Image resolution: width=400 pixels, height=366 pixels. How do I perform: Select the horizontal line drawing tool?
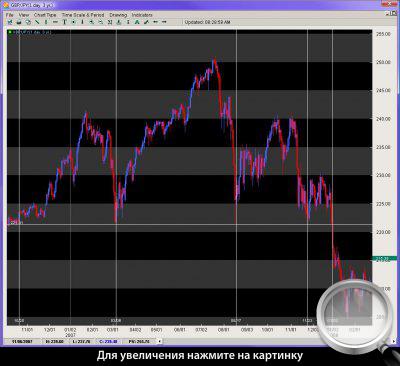tap(55, 22)
